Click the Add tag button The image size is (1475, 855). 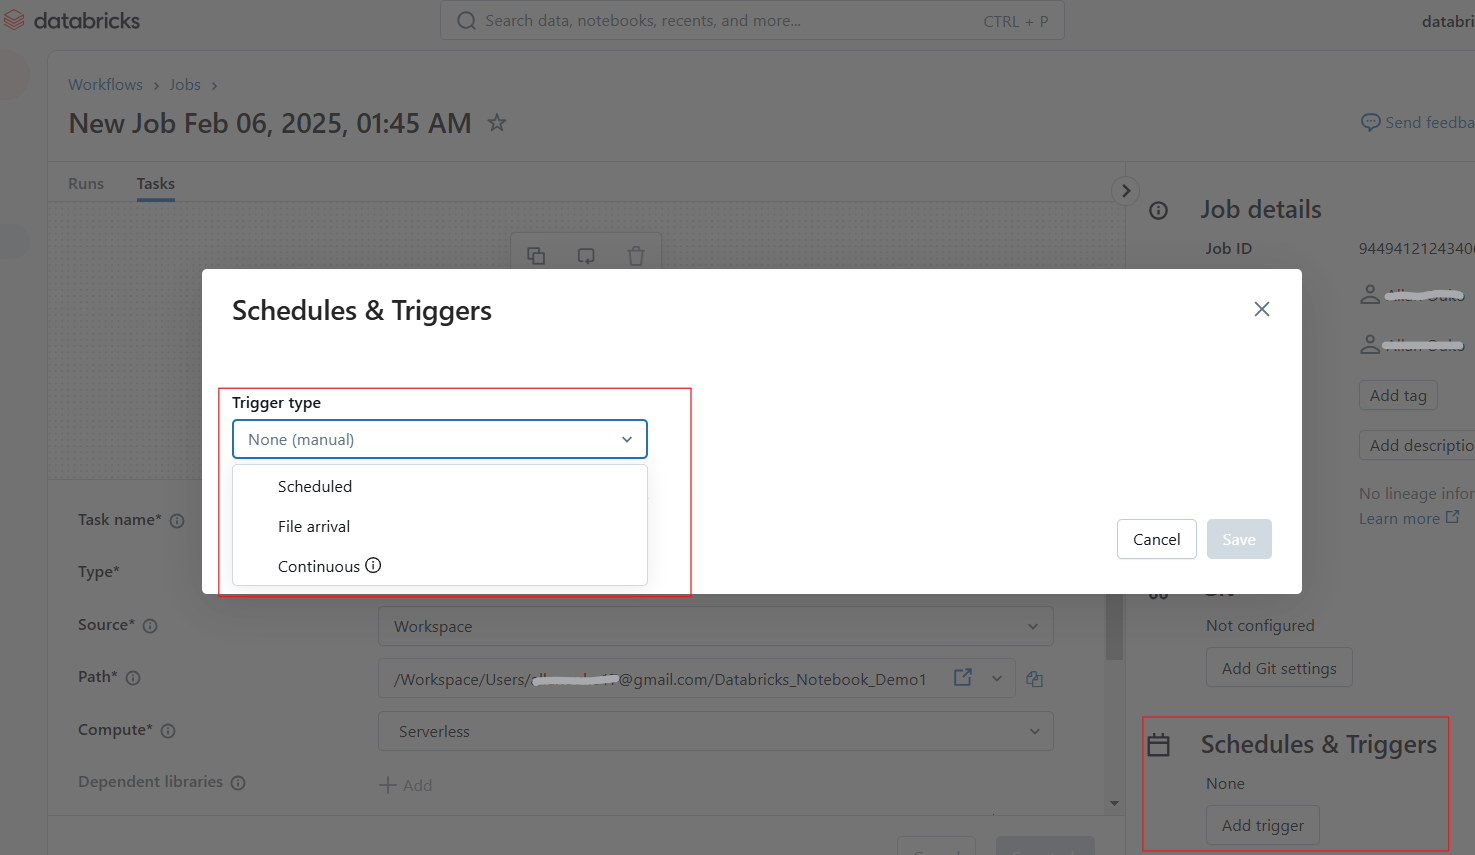coord(1398,395)
